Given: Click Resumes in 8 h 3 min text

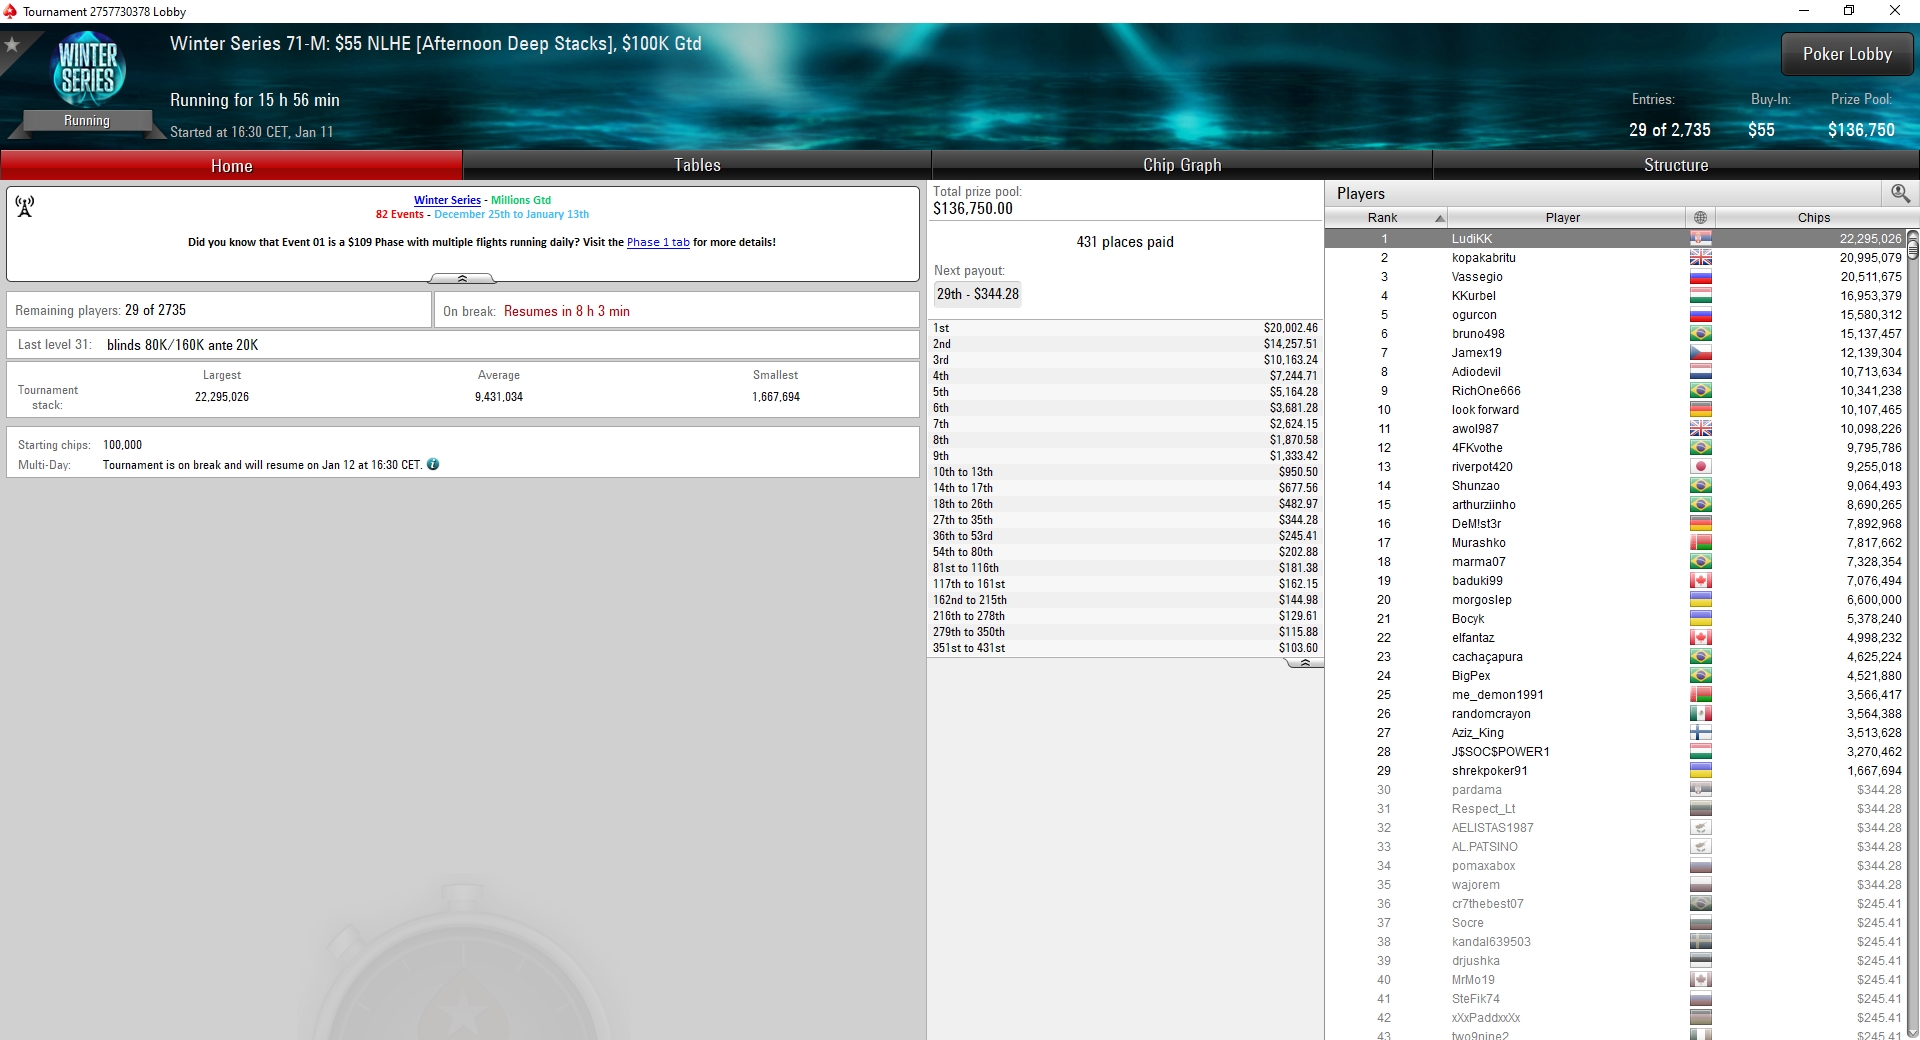Looking at the screenshot, I should coord(567,311).
